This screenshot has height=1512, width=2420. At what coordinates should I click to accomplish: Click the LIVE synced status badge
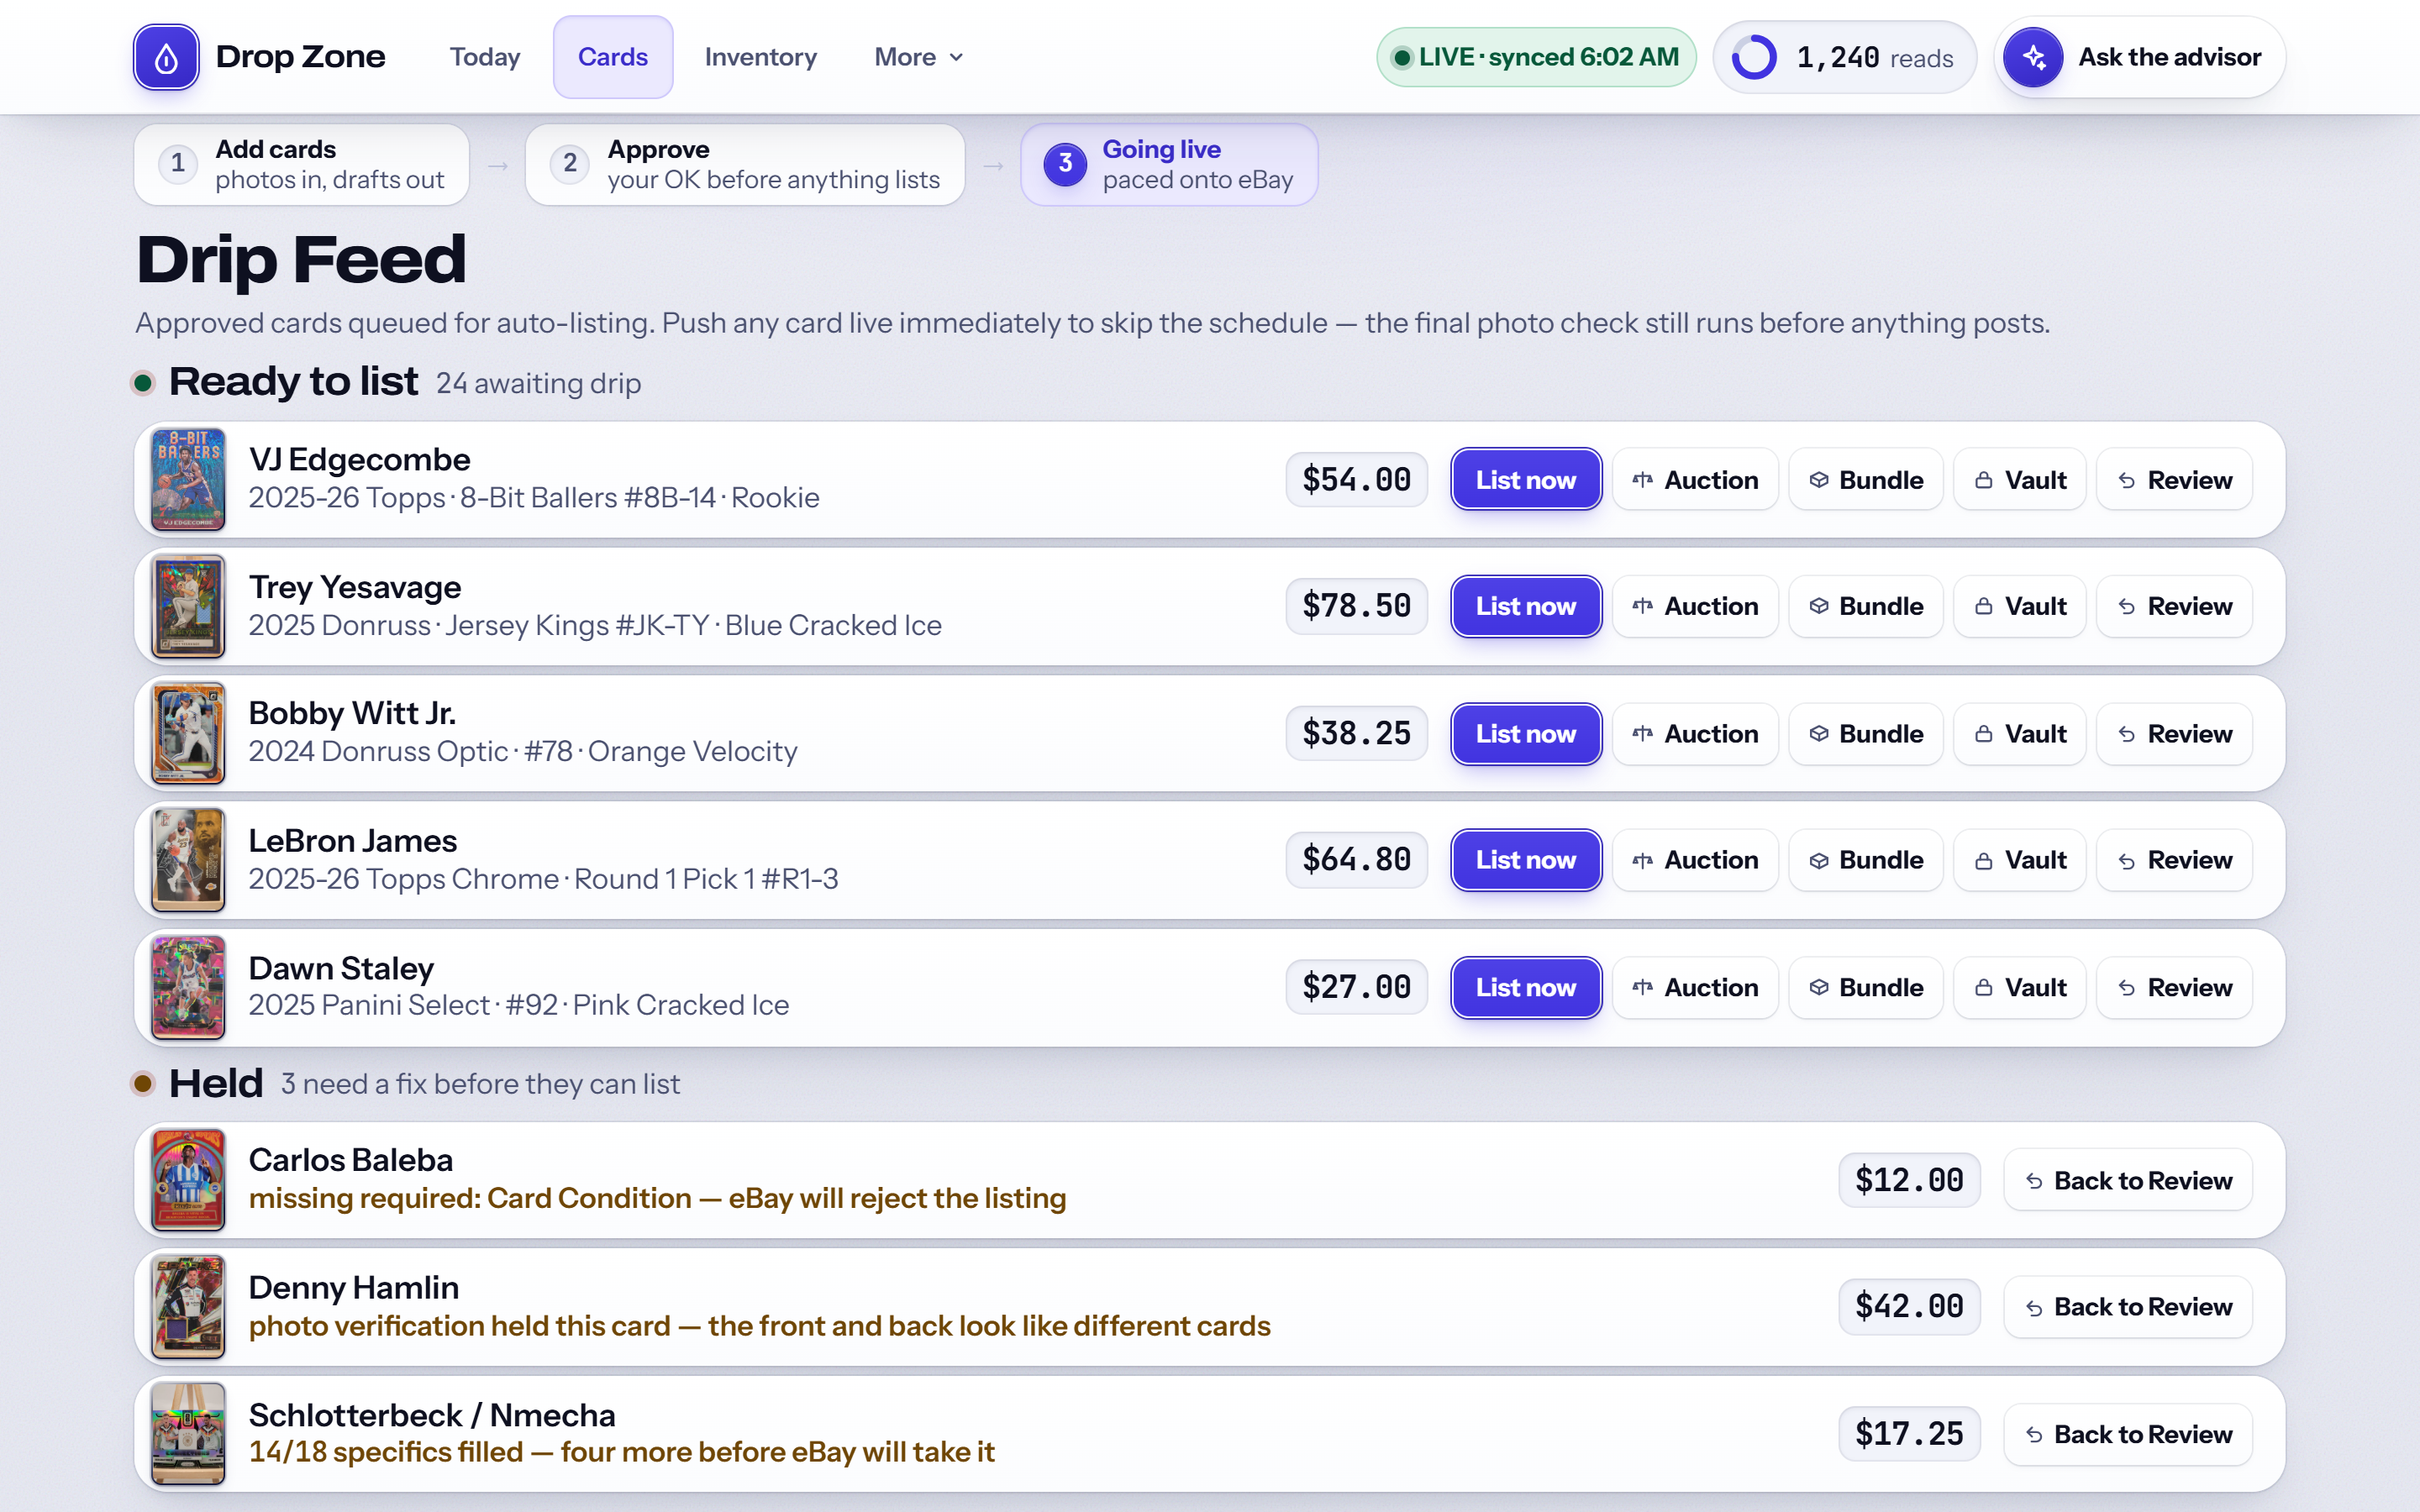point(1536,57)
